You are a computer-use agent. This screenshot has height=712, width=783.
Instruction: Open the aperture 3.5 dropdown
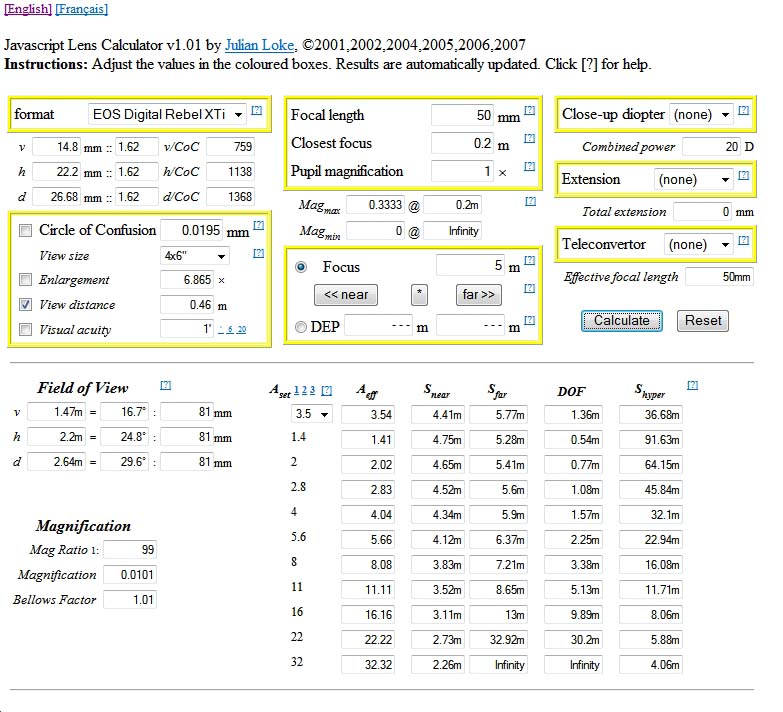[x=310, y=414]
